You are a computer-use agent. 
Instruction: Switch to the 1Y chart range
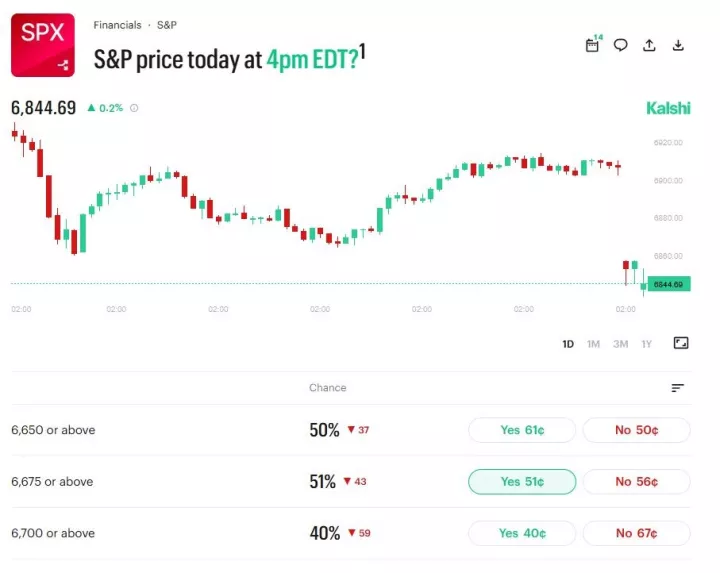646,344
